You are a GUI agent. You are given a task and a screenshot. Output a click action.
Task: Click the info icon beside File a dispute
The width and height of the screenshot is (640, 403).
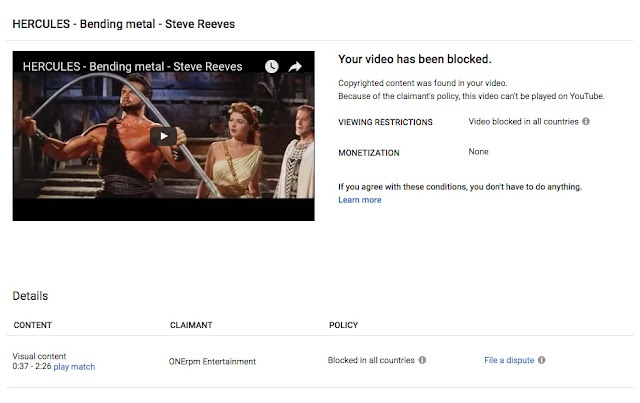pyautogui.click(x=542, y=360)
